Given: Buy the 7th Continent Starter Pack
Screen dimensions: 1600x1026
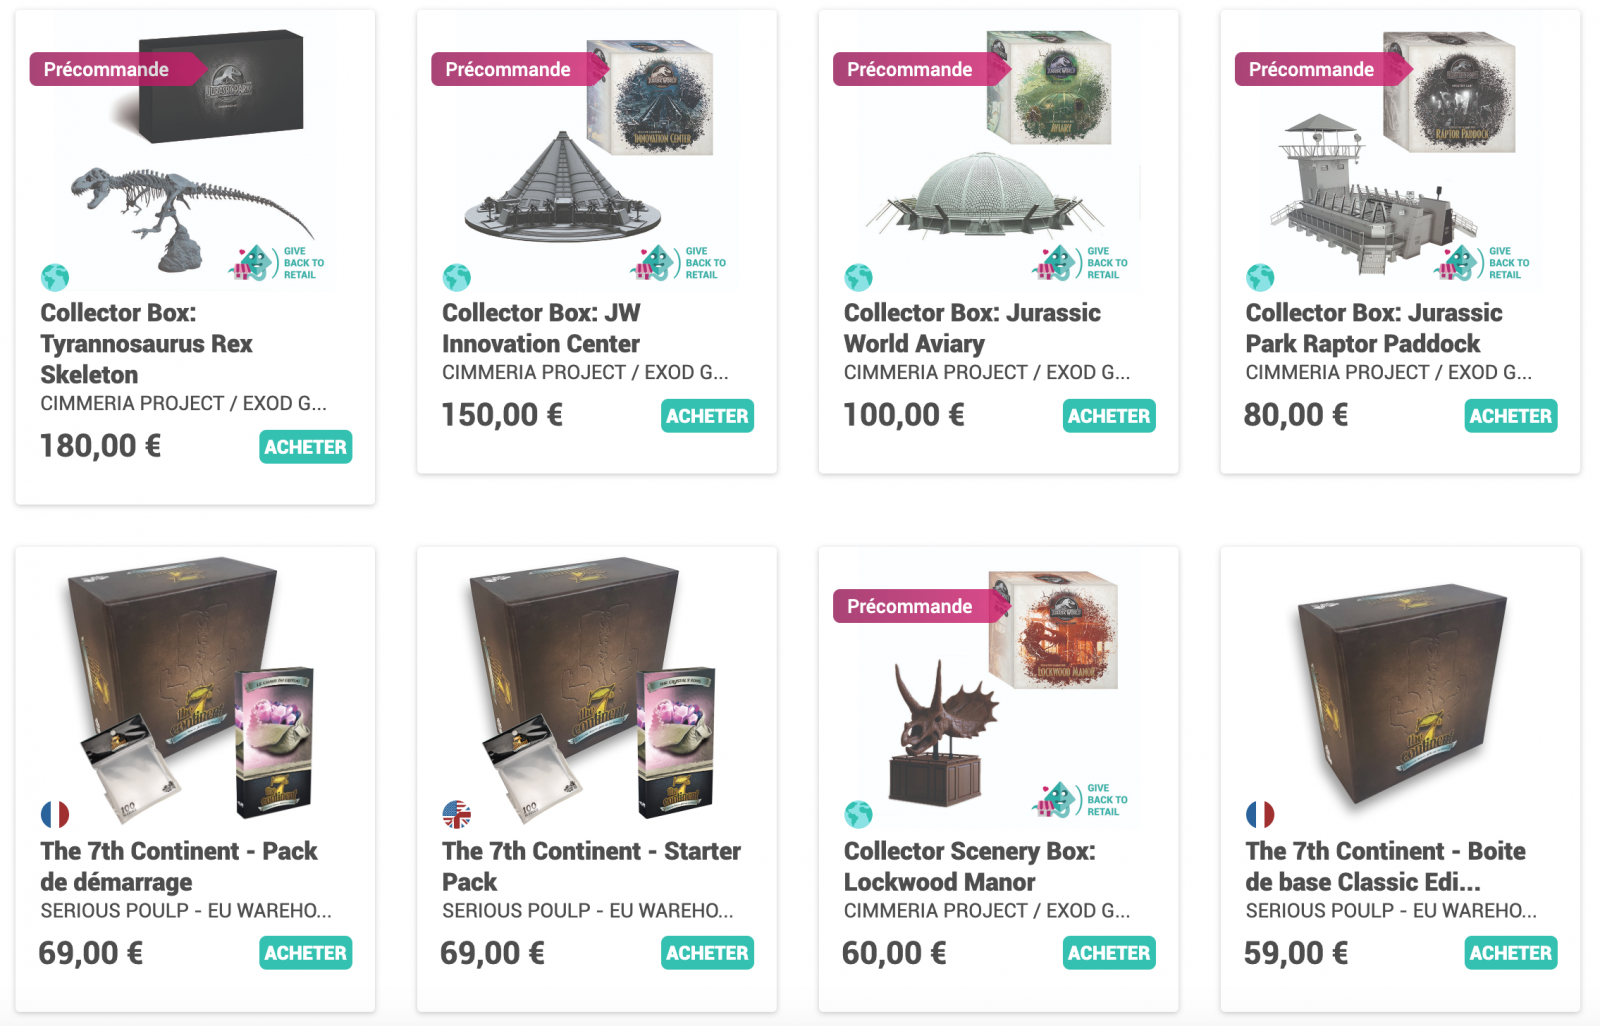Looking at the screenshot, I should (x=707, y=953).
